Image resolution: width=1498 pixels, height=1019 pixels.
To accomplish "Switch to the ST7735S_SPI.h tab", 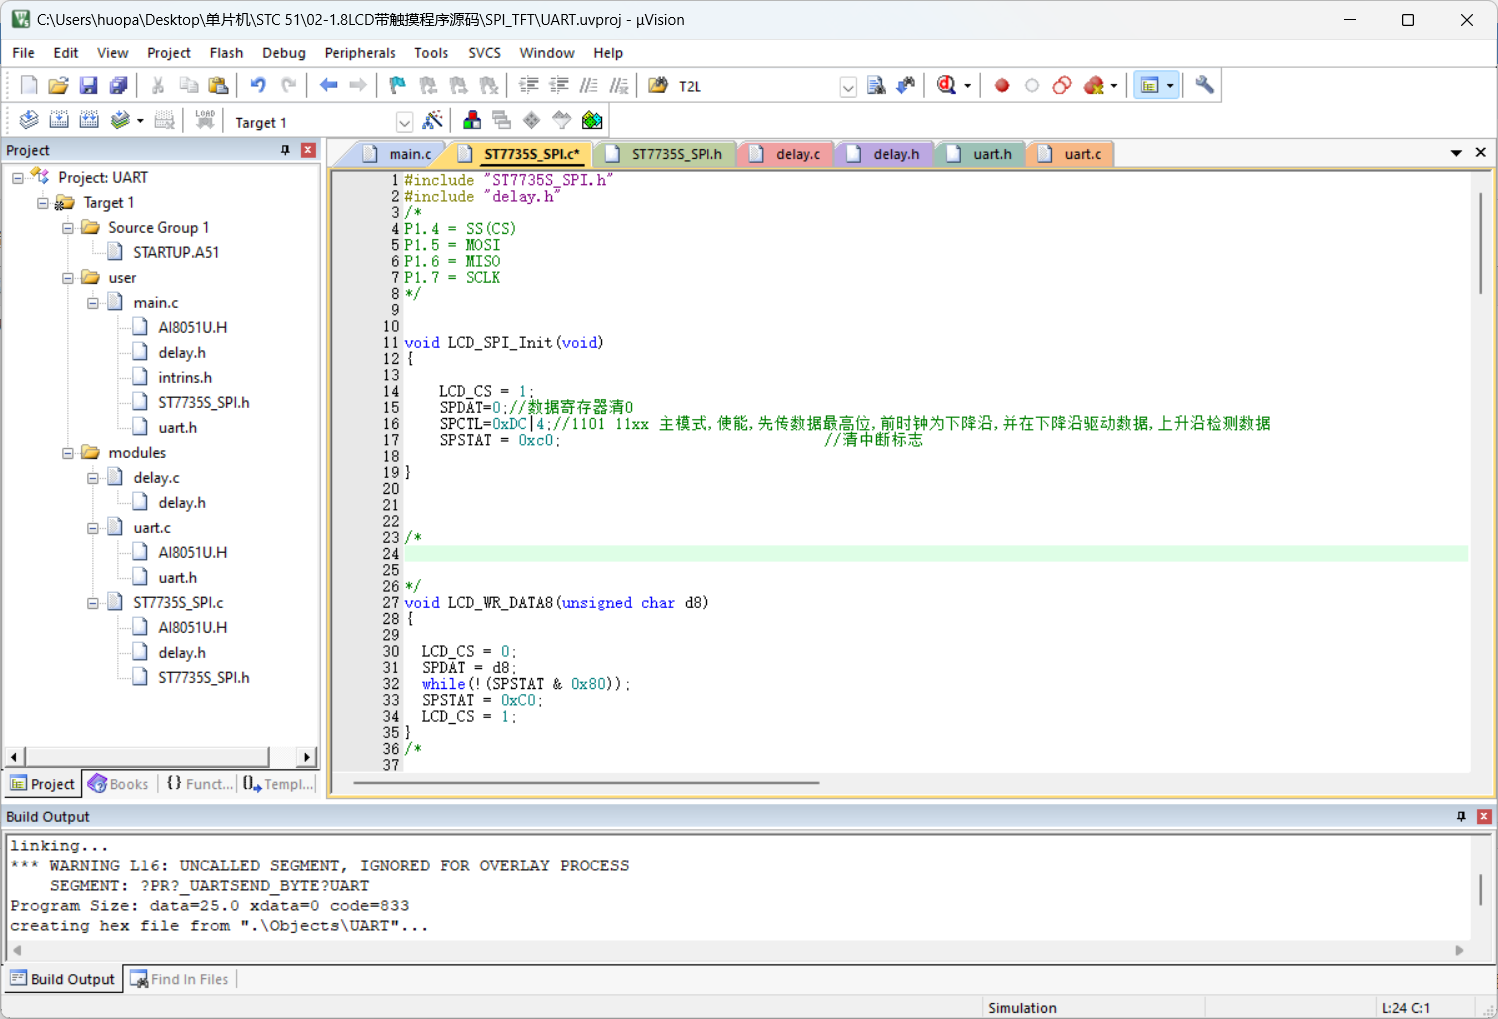I will (x=666, y=154).
